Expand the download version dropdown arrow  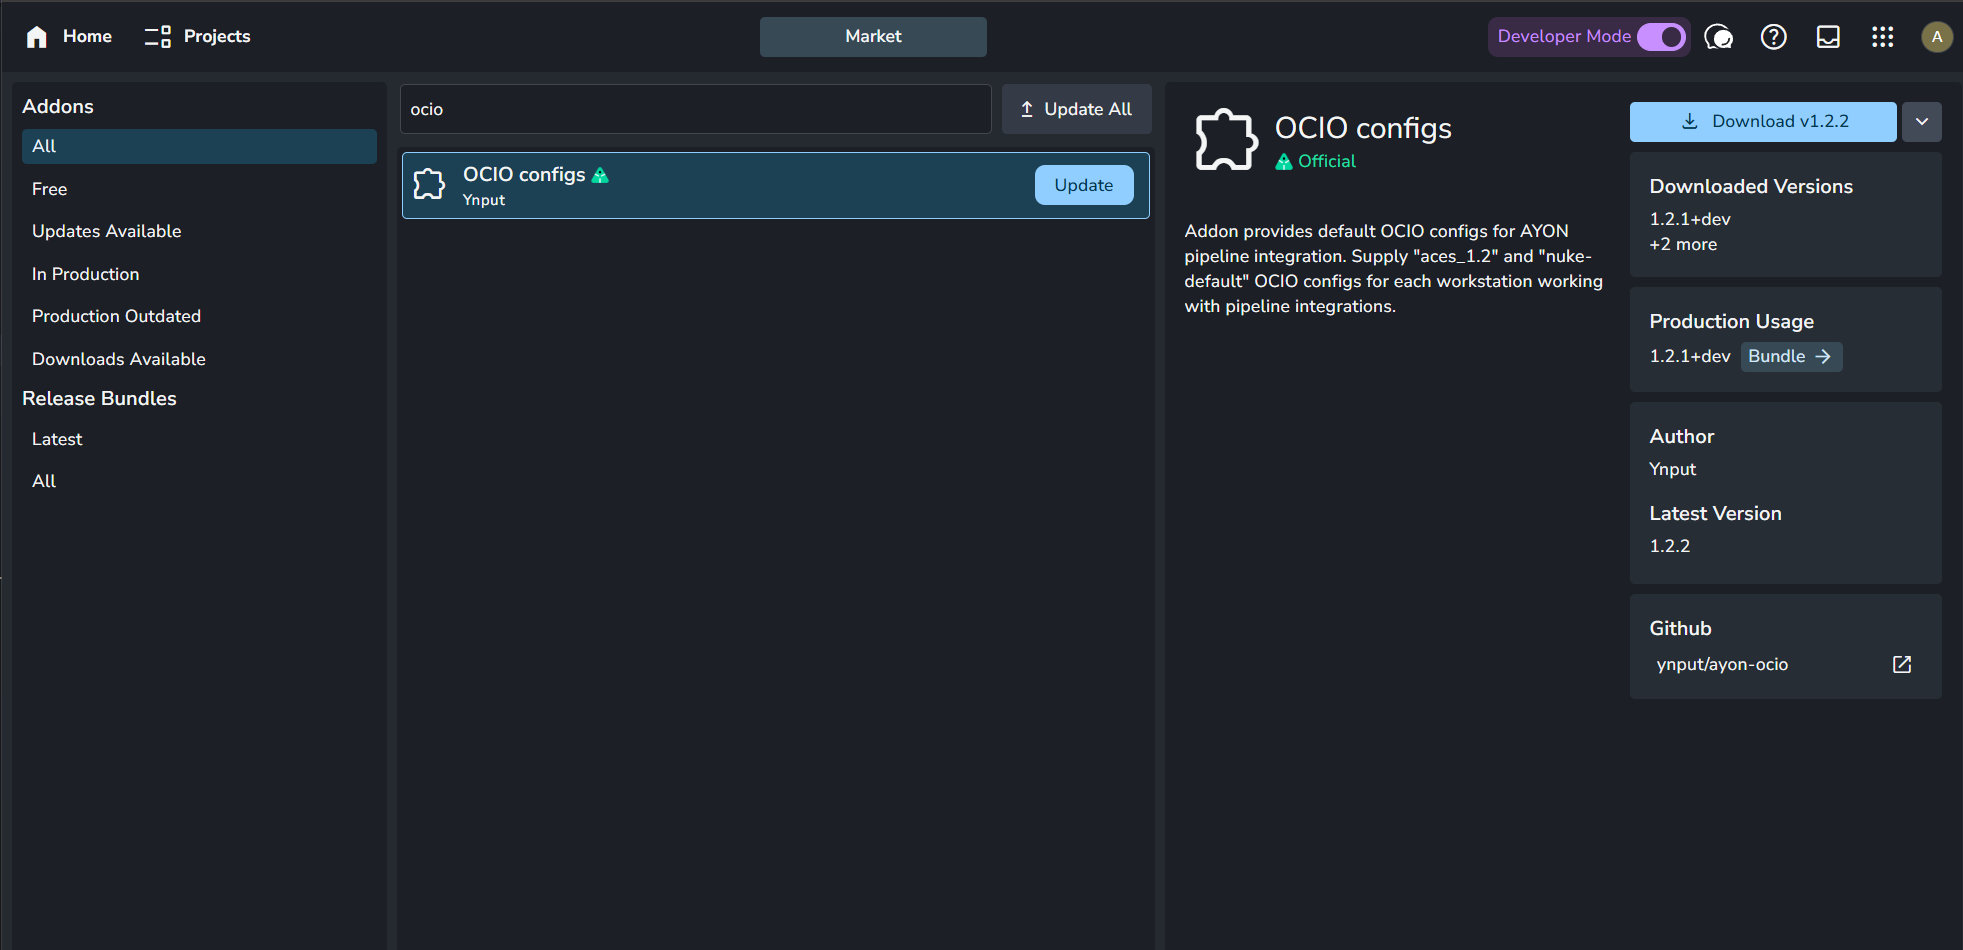pos(1921,122)
